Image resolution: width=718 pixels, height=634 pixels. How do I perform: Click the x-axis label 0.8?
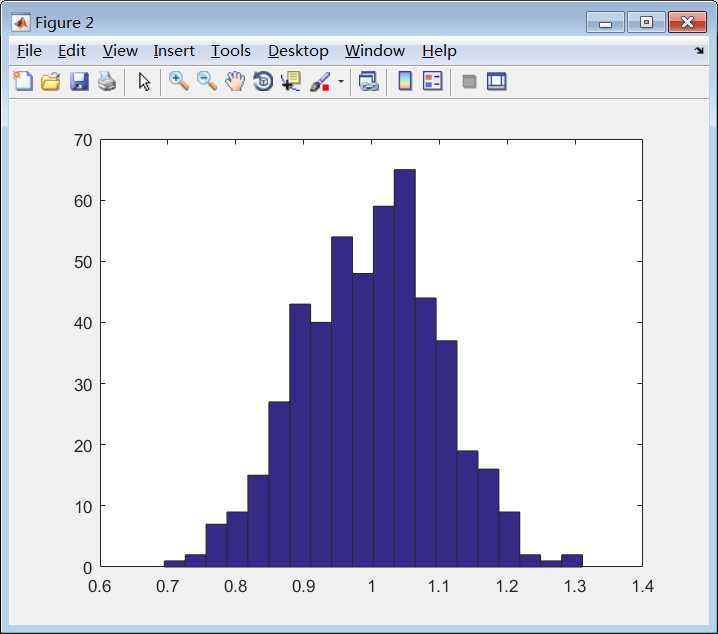(235, 586)
